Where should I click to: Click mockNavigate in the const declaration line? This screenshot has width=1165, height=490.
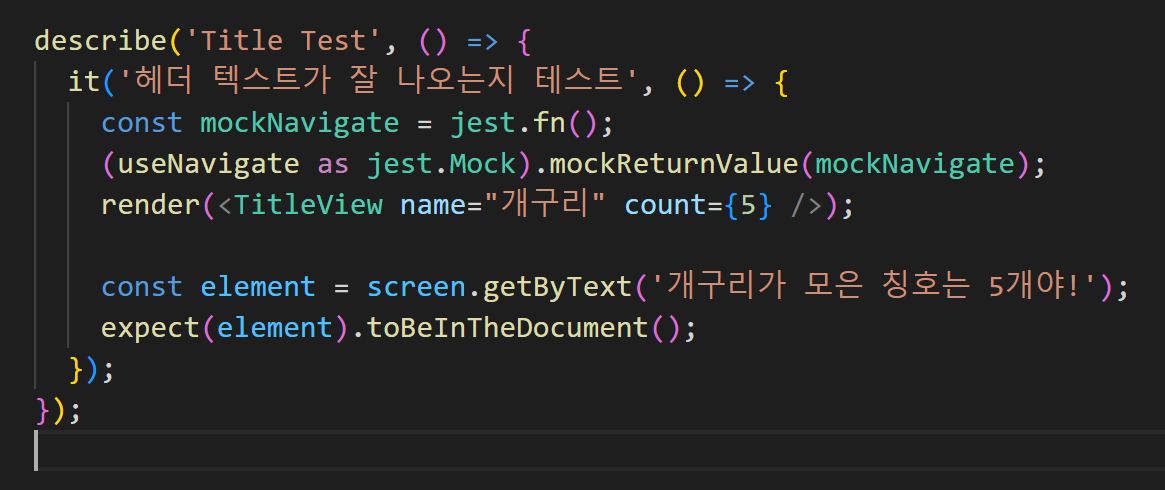pos(299,122)
